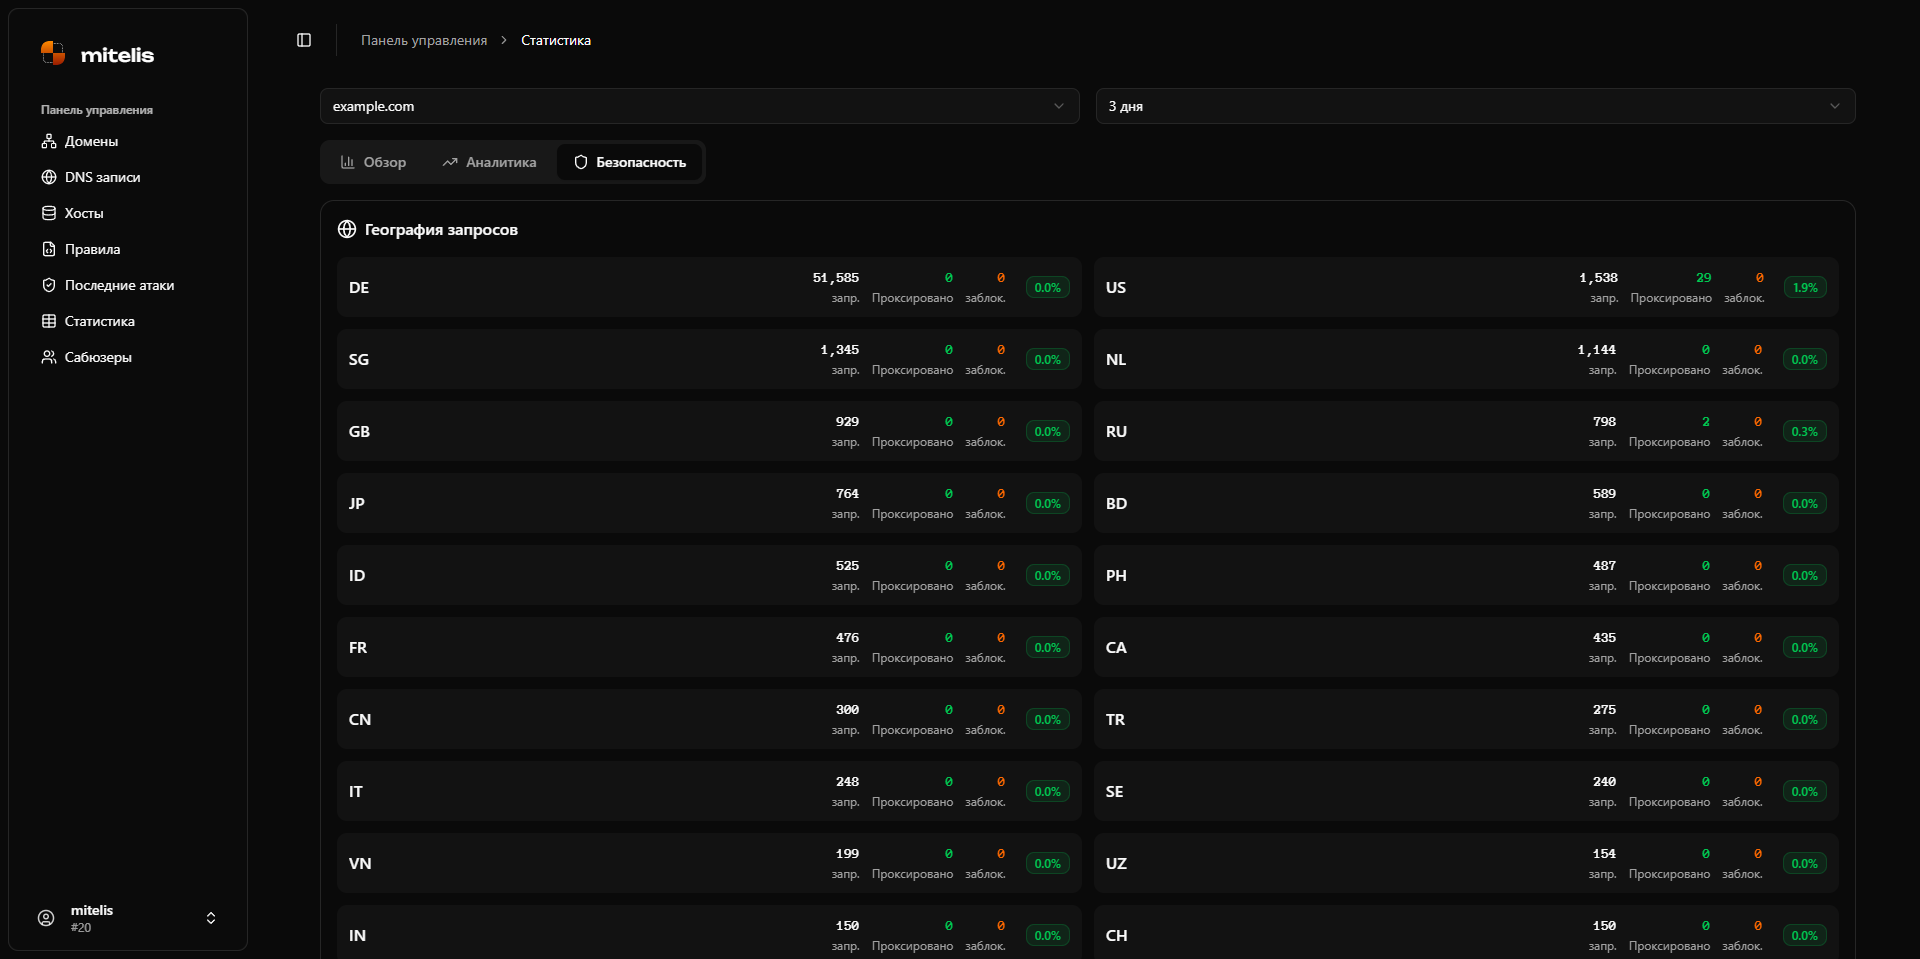
Task: Click the Правила document icon
Action: (x=48, y=249)
